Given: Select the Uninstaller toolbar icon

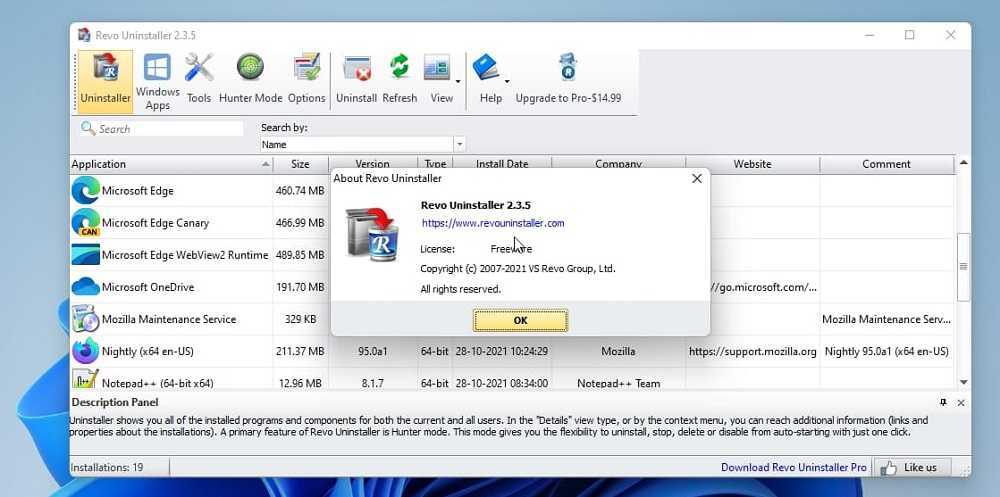Looking at the screenshot, I should [105, 80].
